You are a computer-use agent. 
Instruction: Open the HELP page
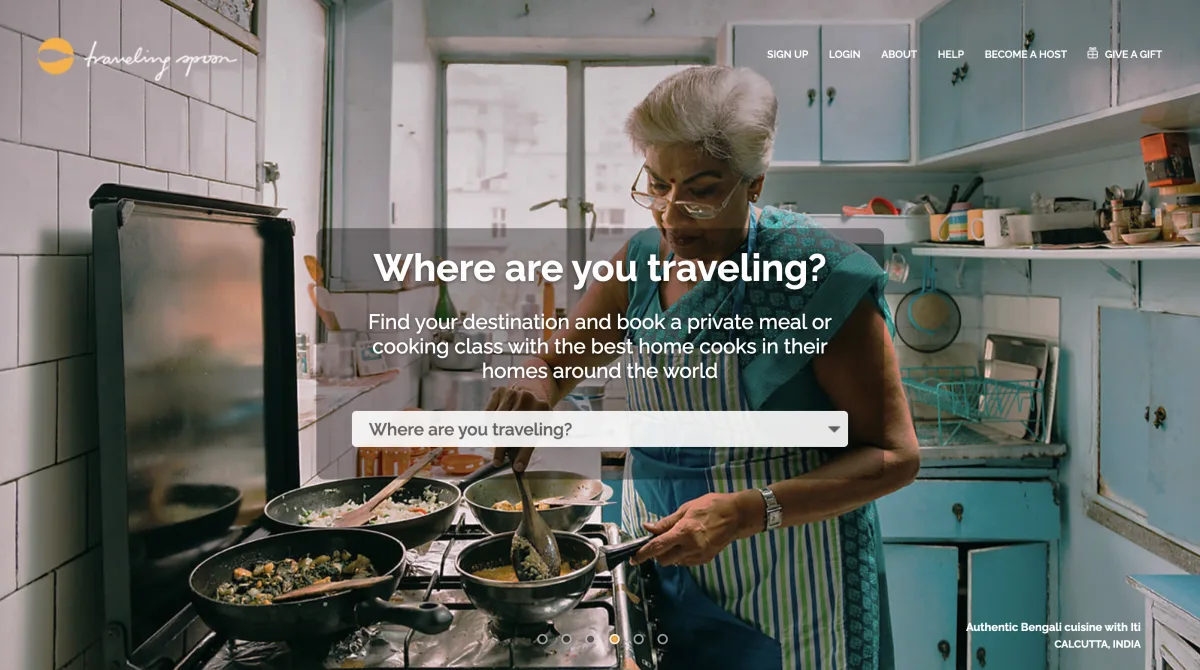pos(951,54)
